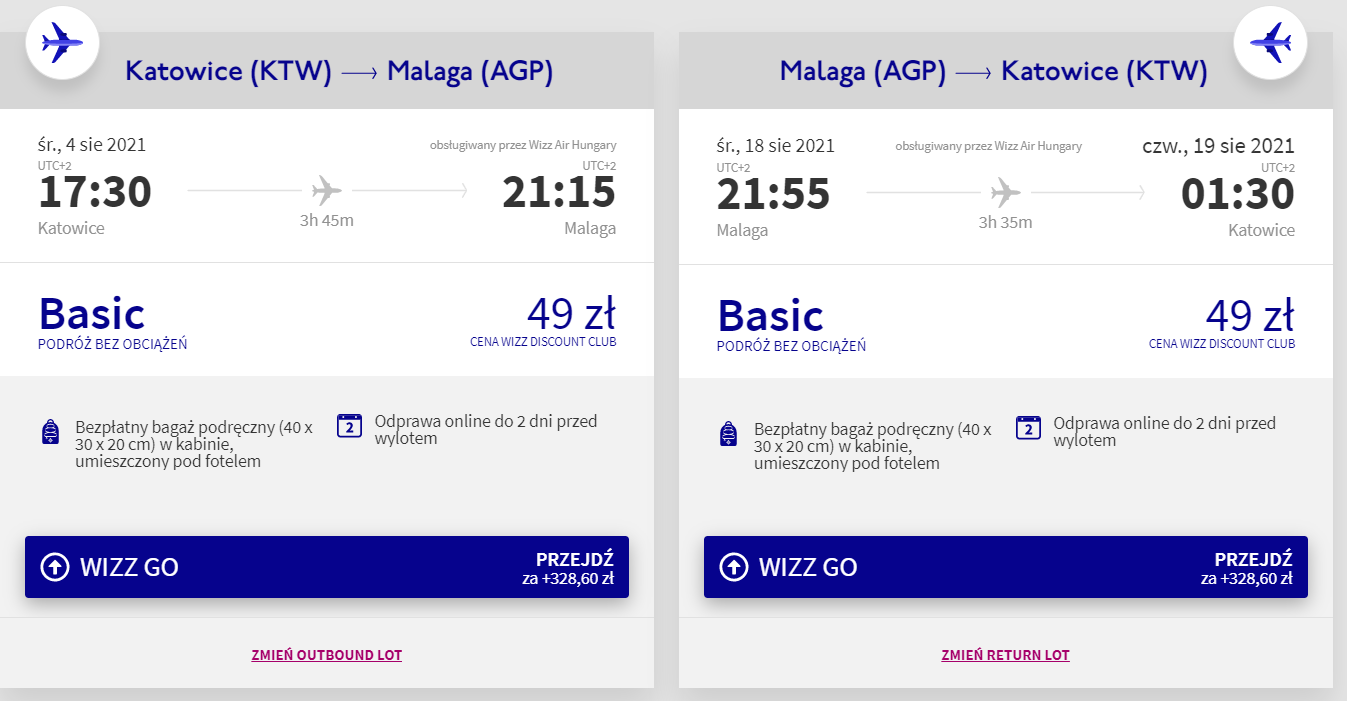
Task: Click the grey plane icon above 3h 45m
Action: [x=327, y=190]
